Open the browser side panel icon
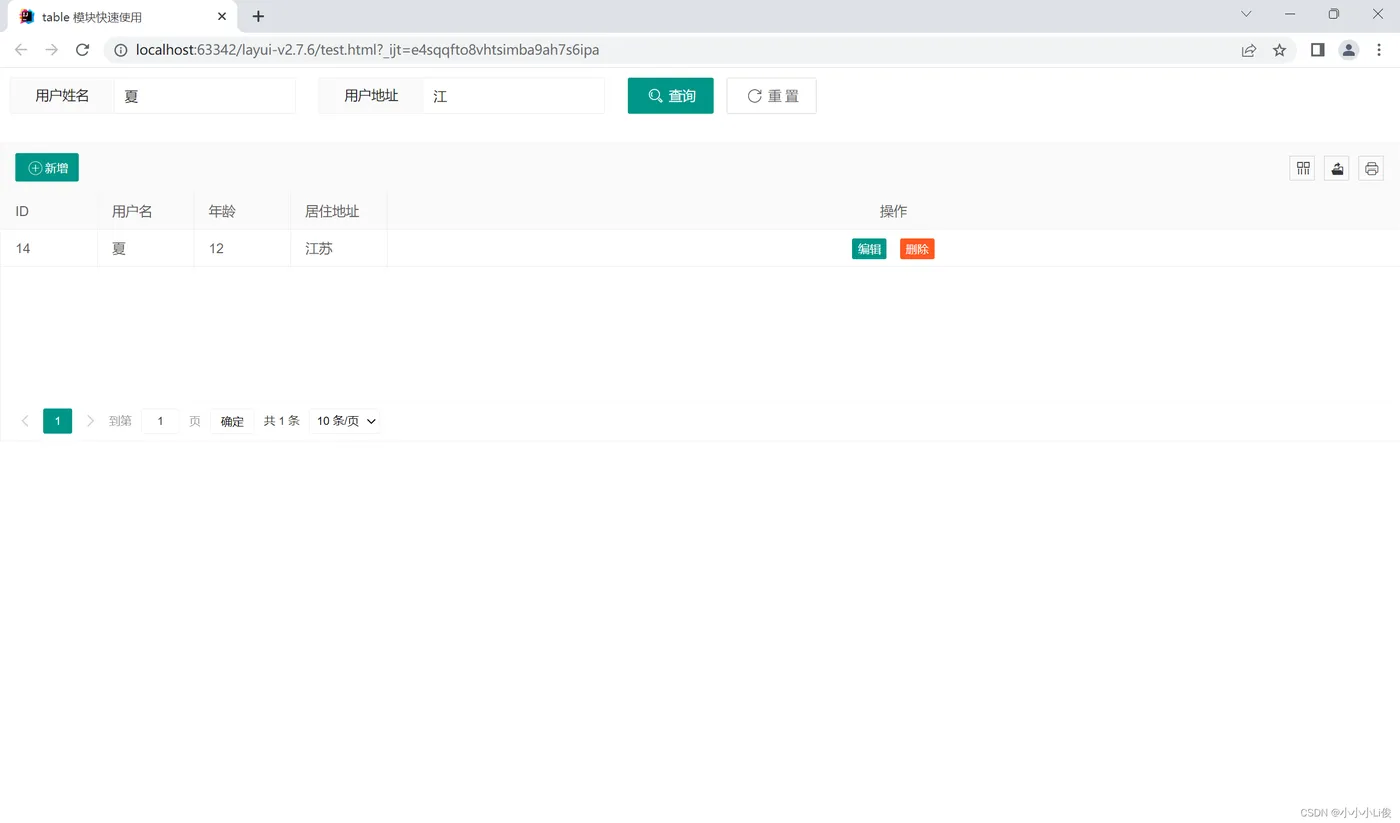Image resolution: width=1400 pixels, height=823 pixels. (x=1318, y=50)
